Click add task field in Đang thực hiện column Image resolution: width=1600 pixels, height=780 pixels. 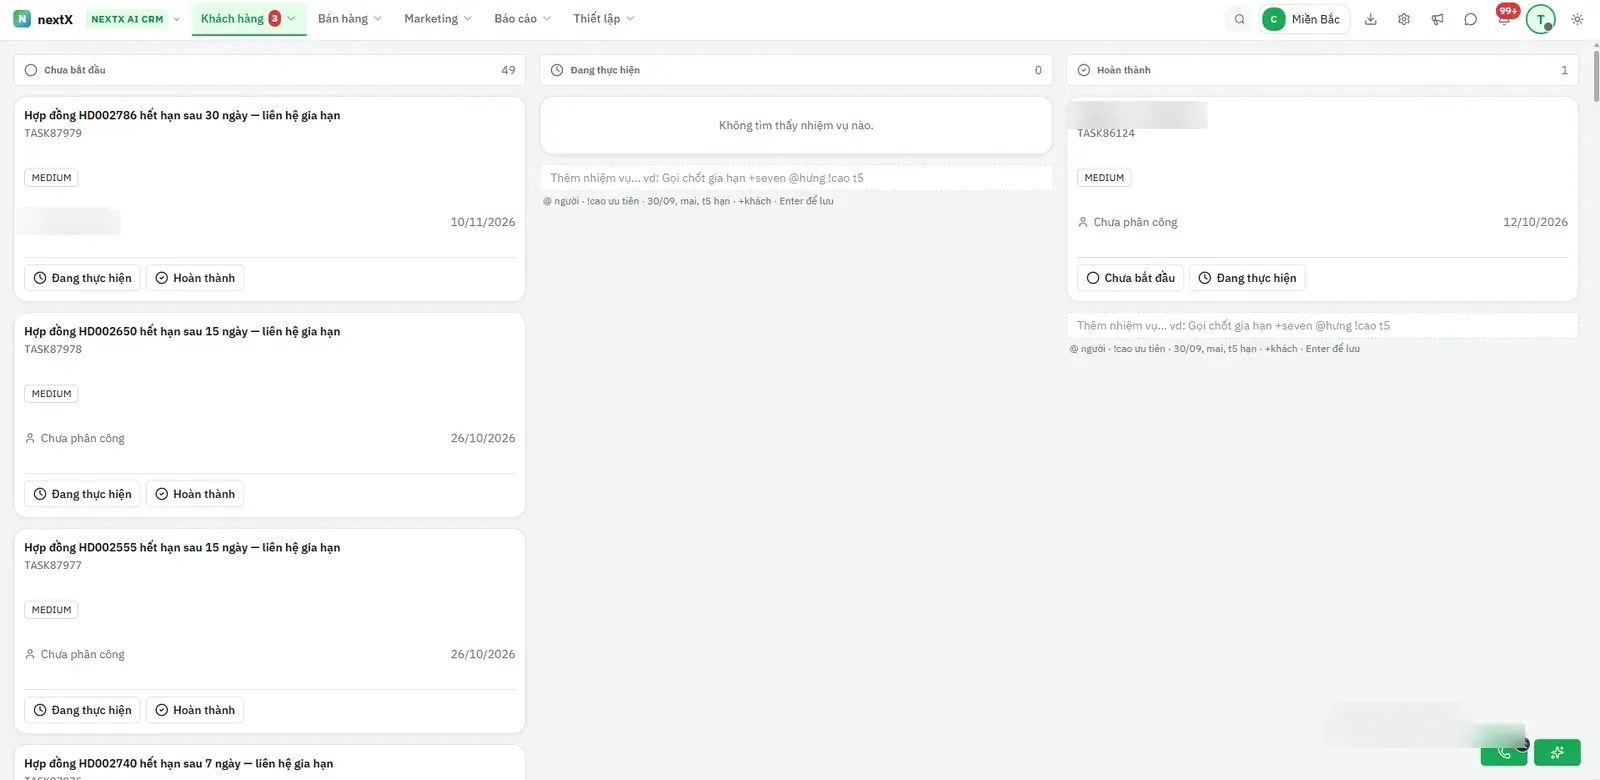coord(796,178)
